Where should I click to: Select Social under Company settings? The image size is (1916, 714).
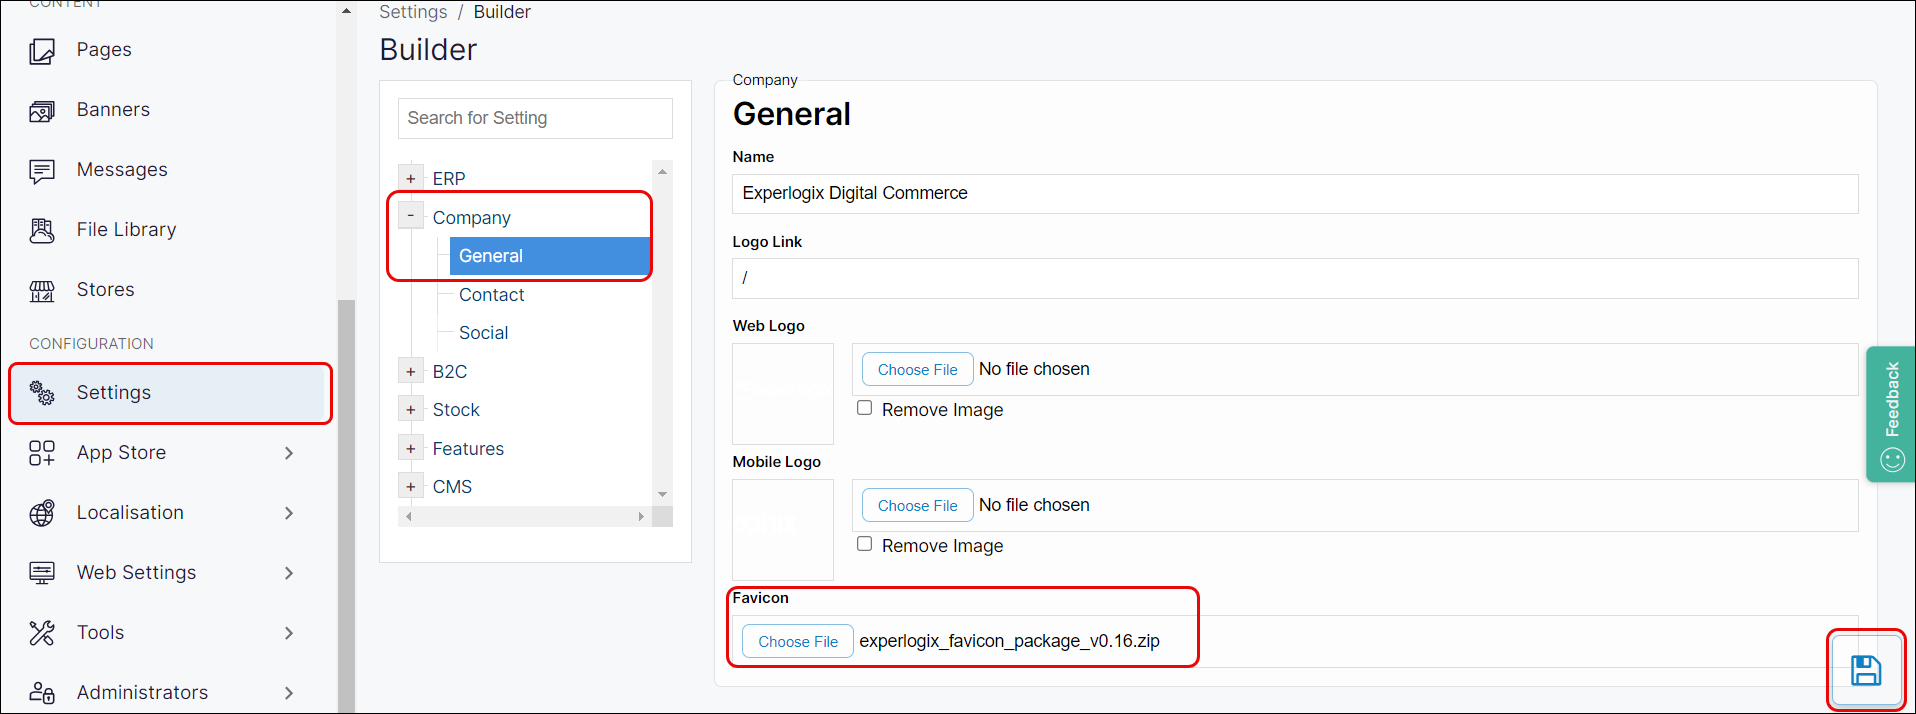click(x=483, y=333)
